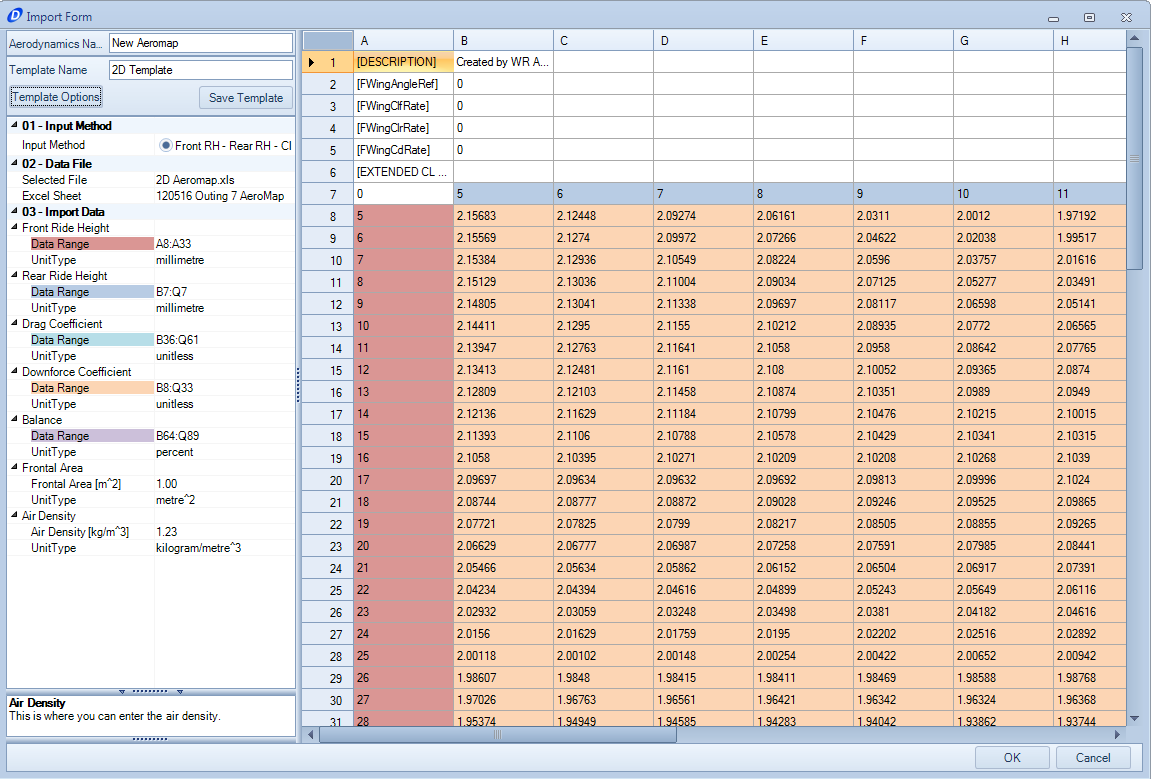Select row 7 header
The image size is (1151, 779).
point(328,194)
